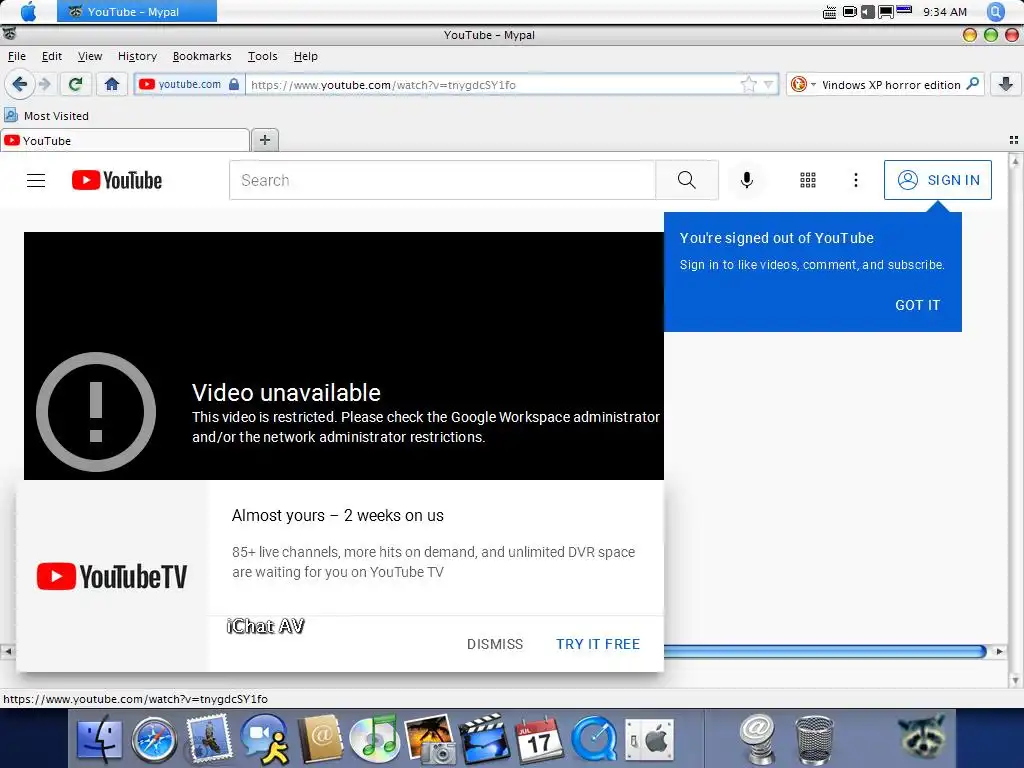Click the address bar URL field
The height and width of the screenshot is (768, 1024).
pos(493,85)
